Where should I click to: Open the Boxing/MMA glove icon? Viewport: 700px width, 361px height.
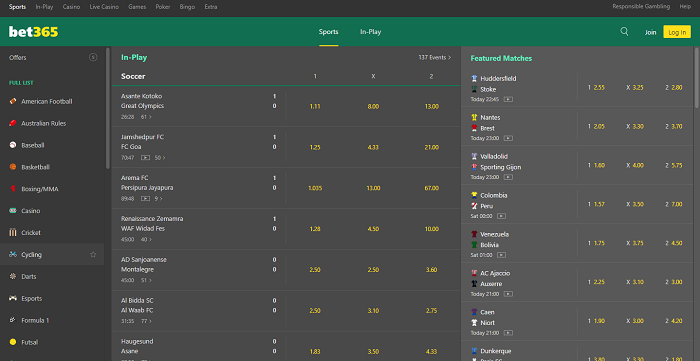tap(12, 189)
